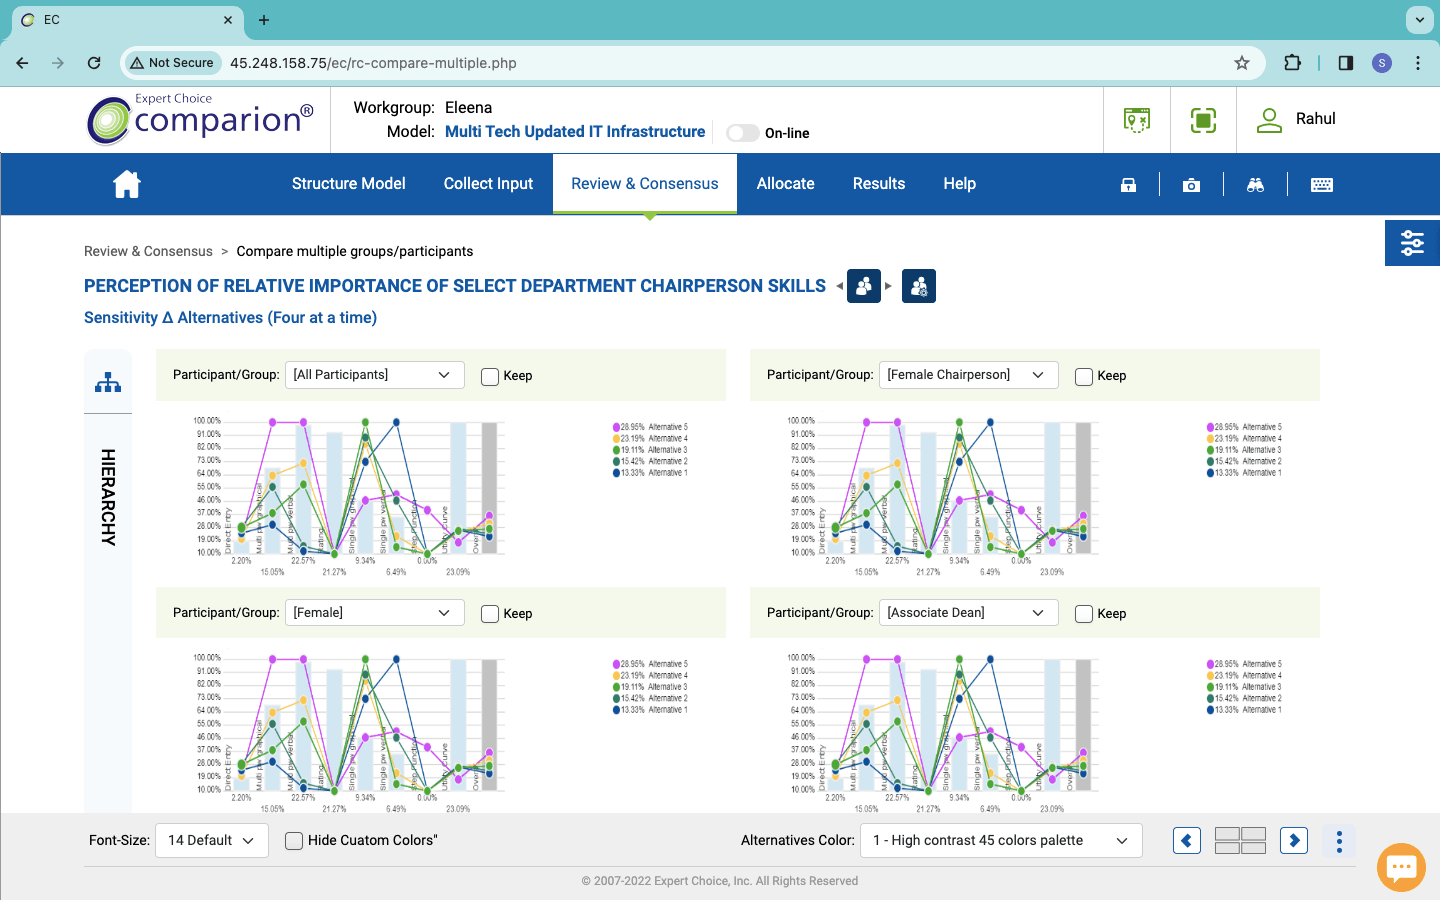Open browser extensions puzzle icon
This screenshot has width=1440, height=900.
(1292, 63)
